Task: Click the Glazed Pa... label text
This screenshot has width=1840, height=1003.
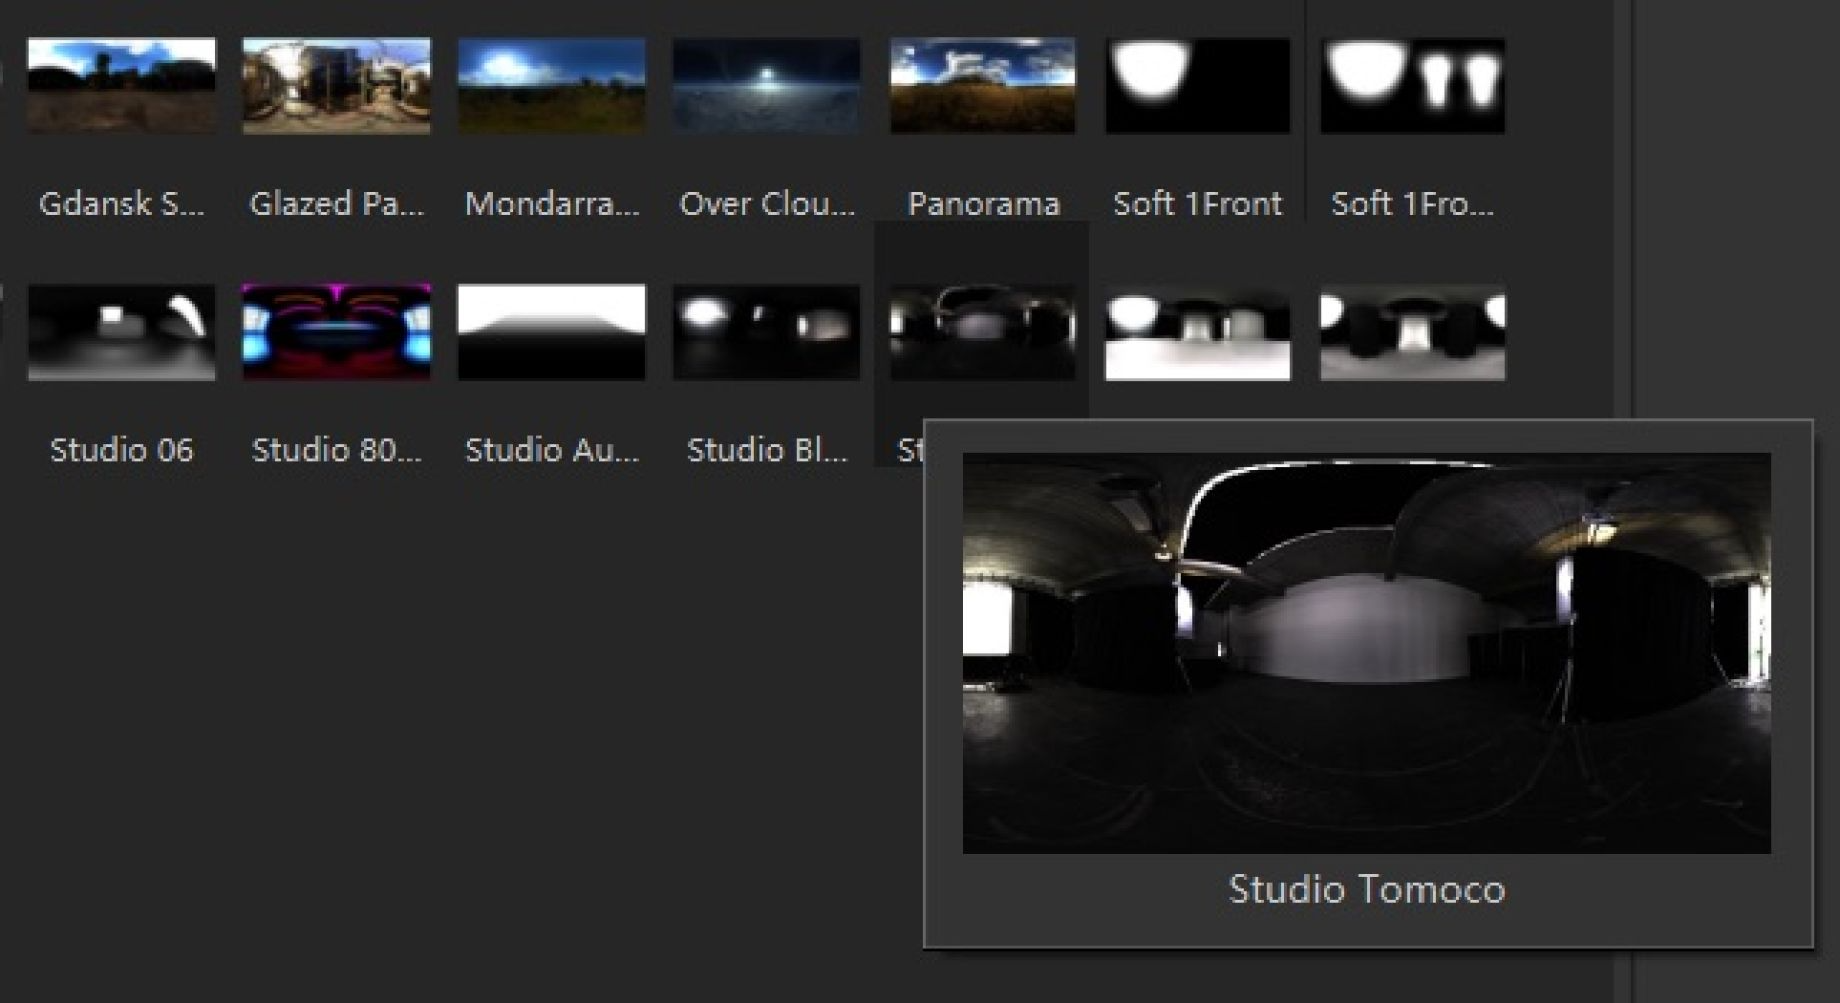Action: (x=337, y=204)
